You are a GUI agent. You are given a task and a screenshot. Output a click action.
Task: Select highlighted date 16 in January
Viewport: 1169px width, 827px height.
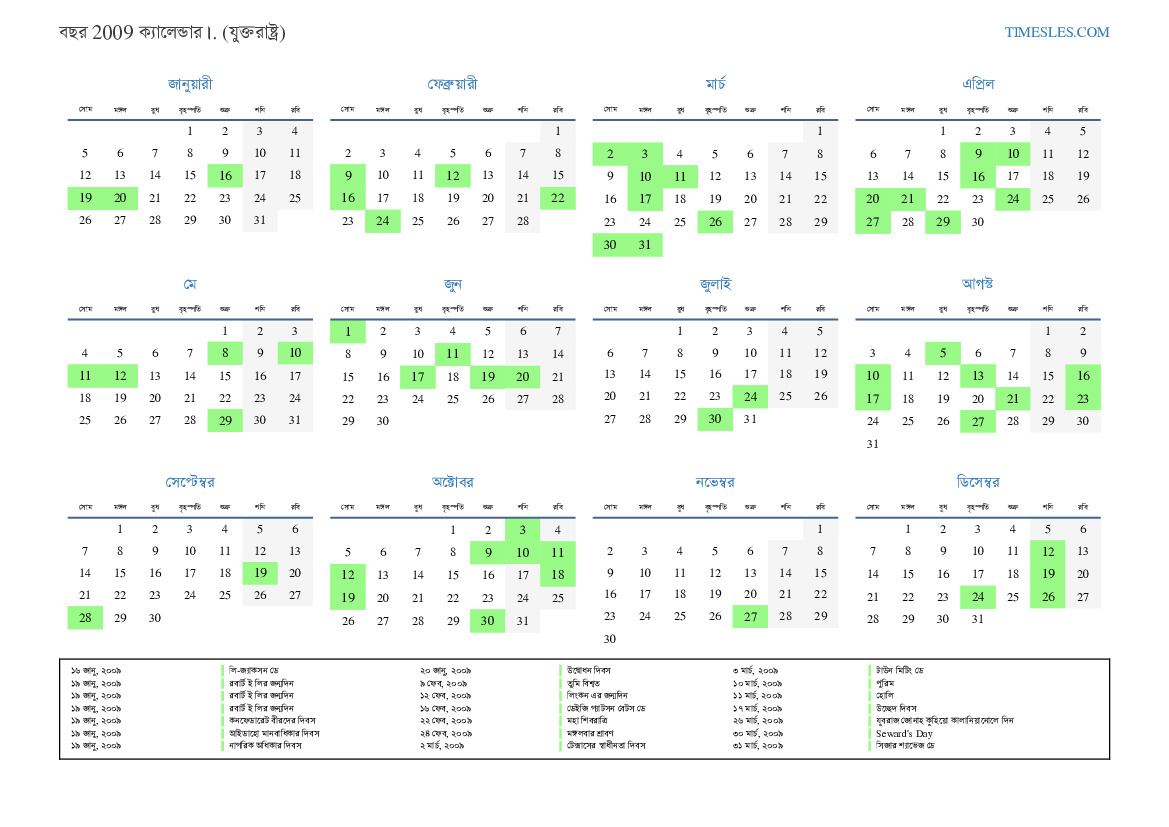[225, 176]
